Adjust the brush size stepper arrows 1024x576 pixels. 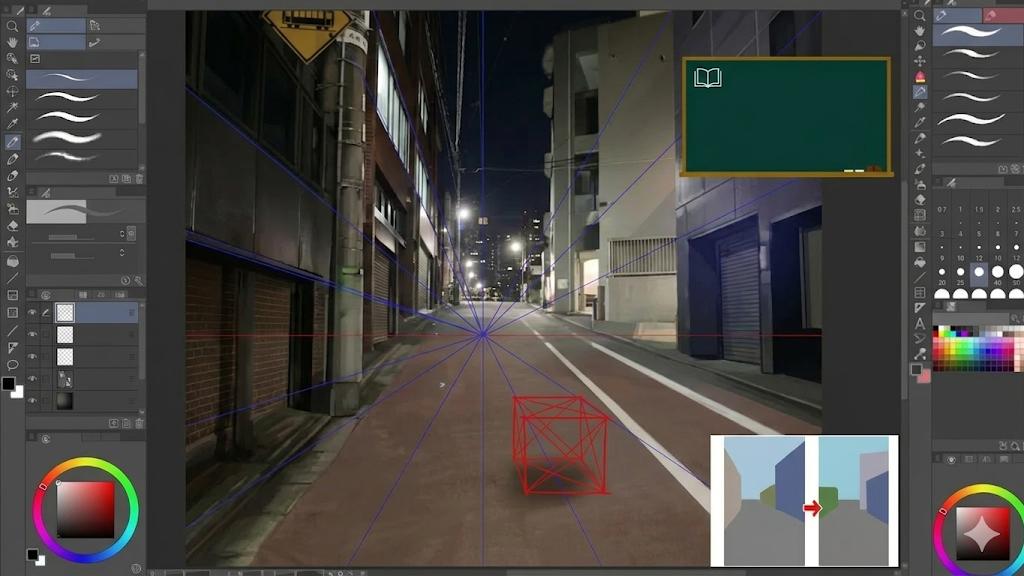(122, 234)
